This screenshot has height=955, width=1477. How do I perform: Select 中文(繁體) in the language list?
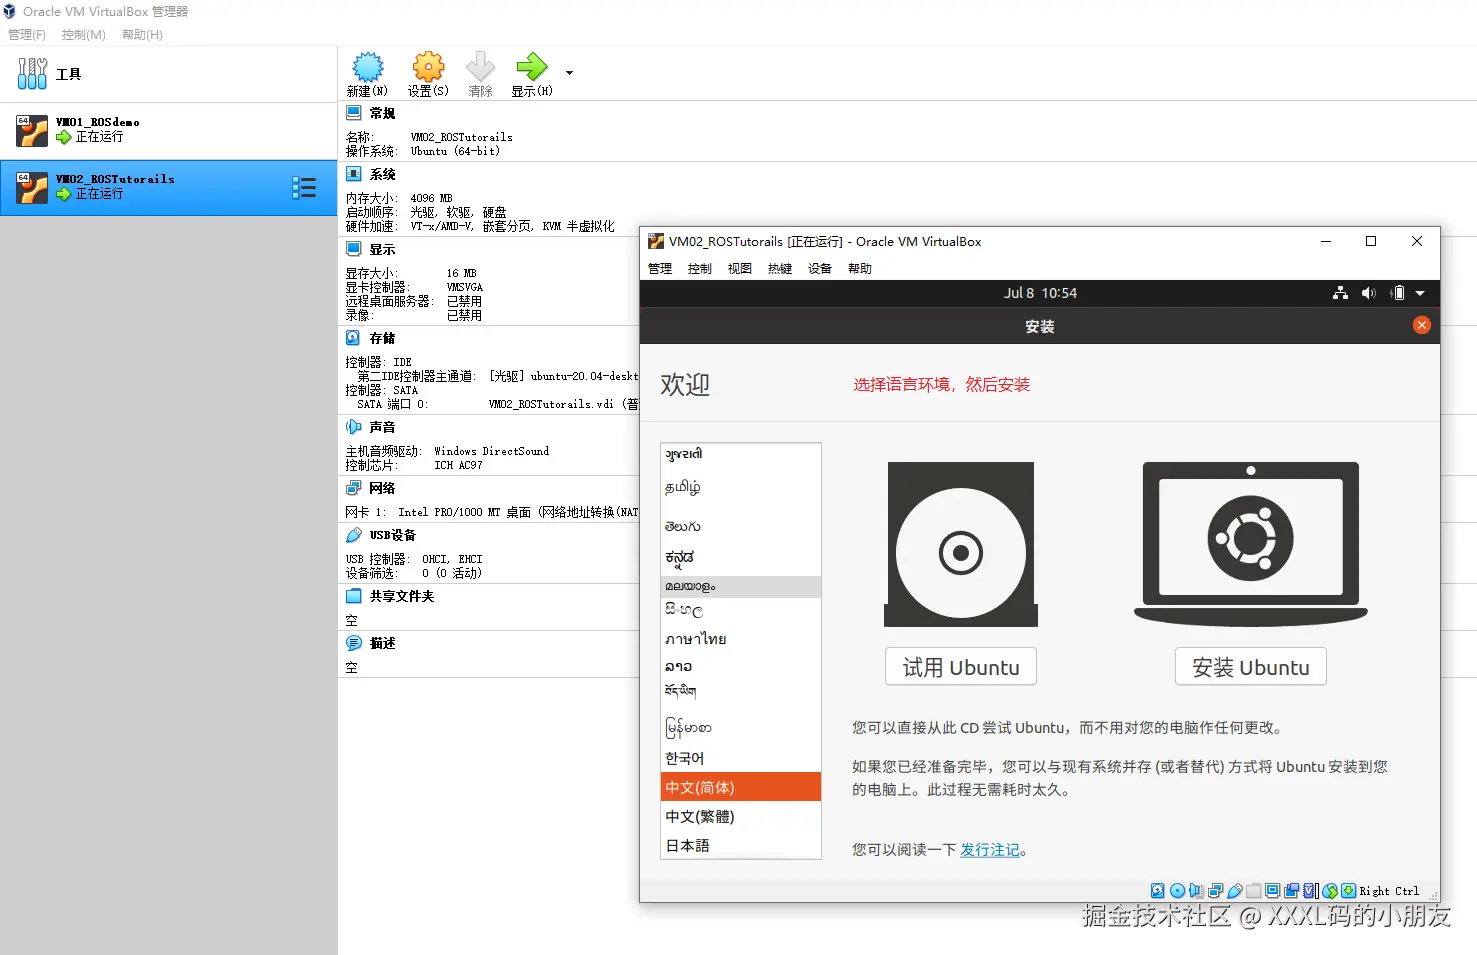point(741,816)
